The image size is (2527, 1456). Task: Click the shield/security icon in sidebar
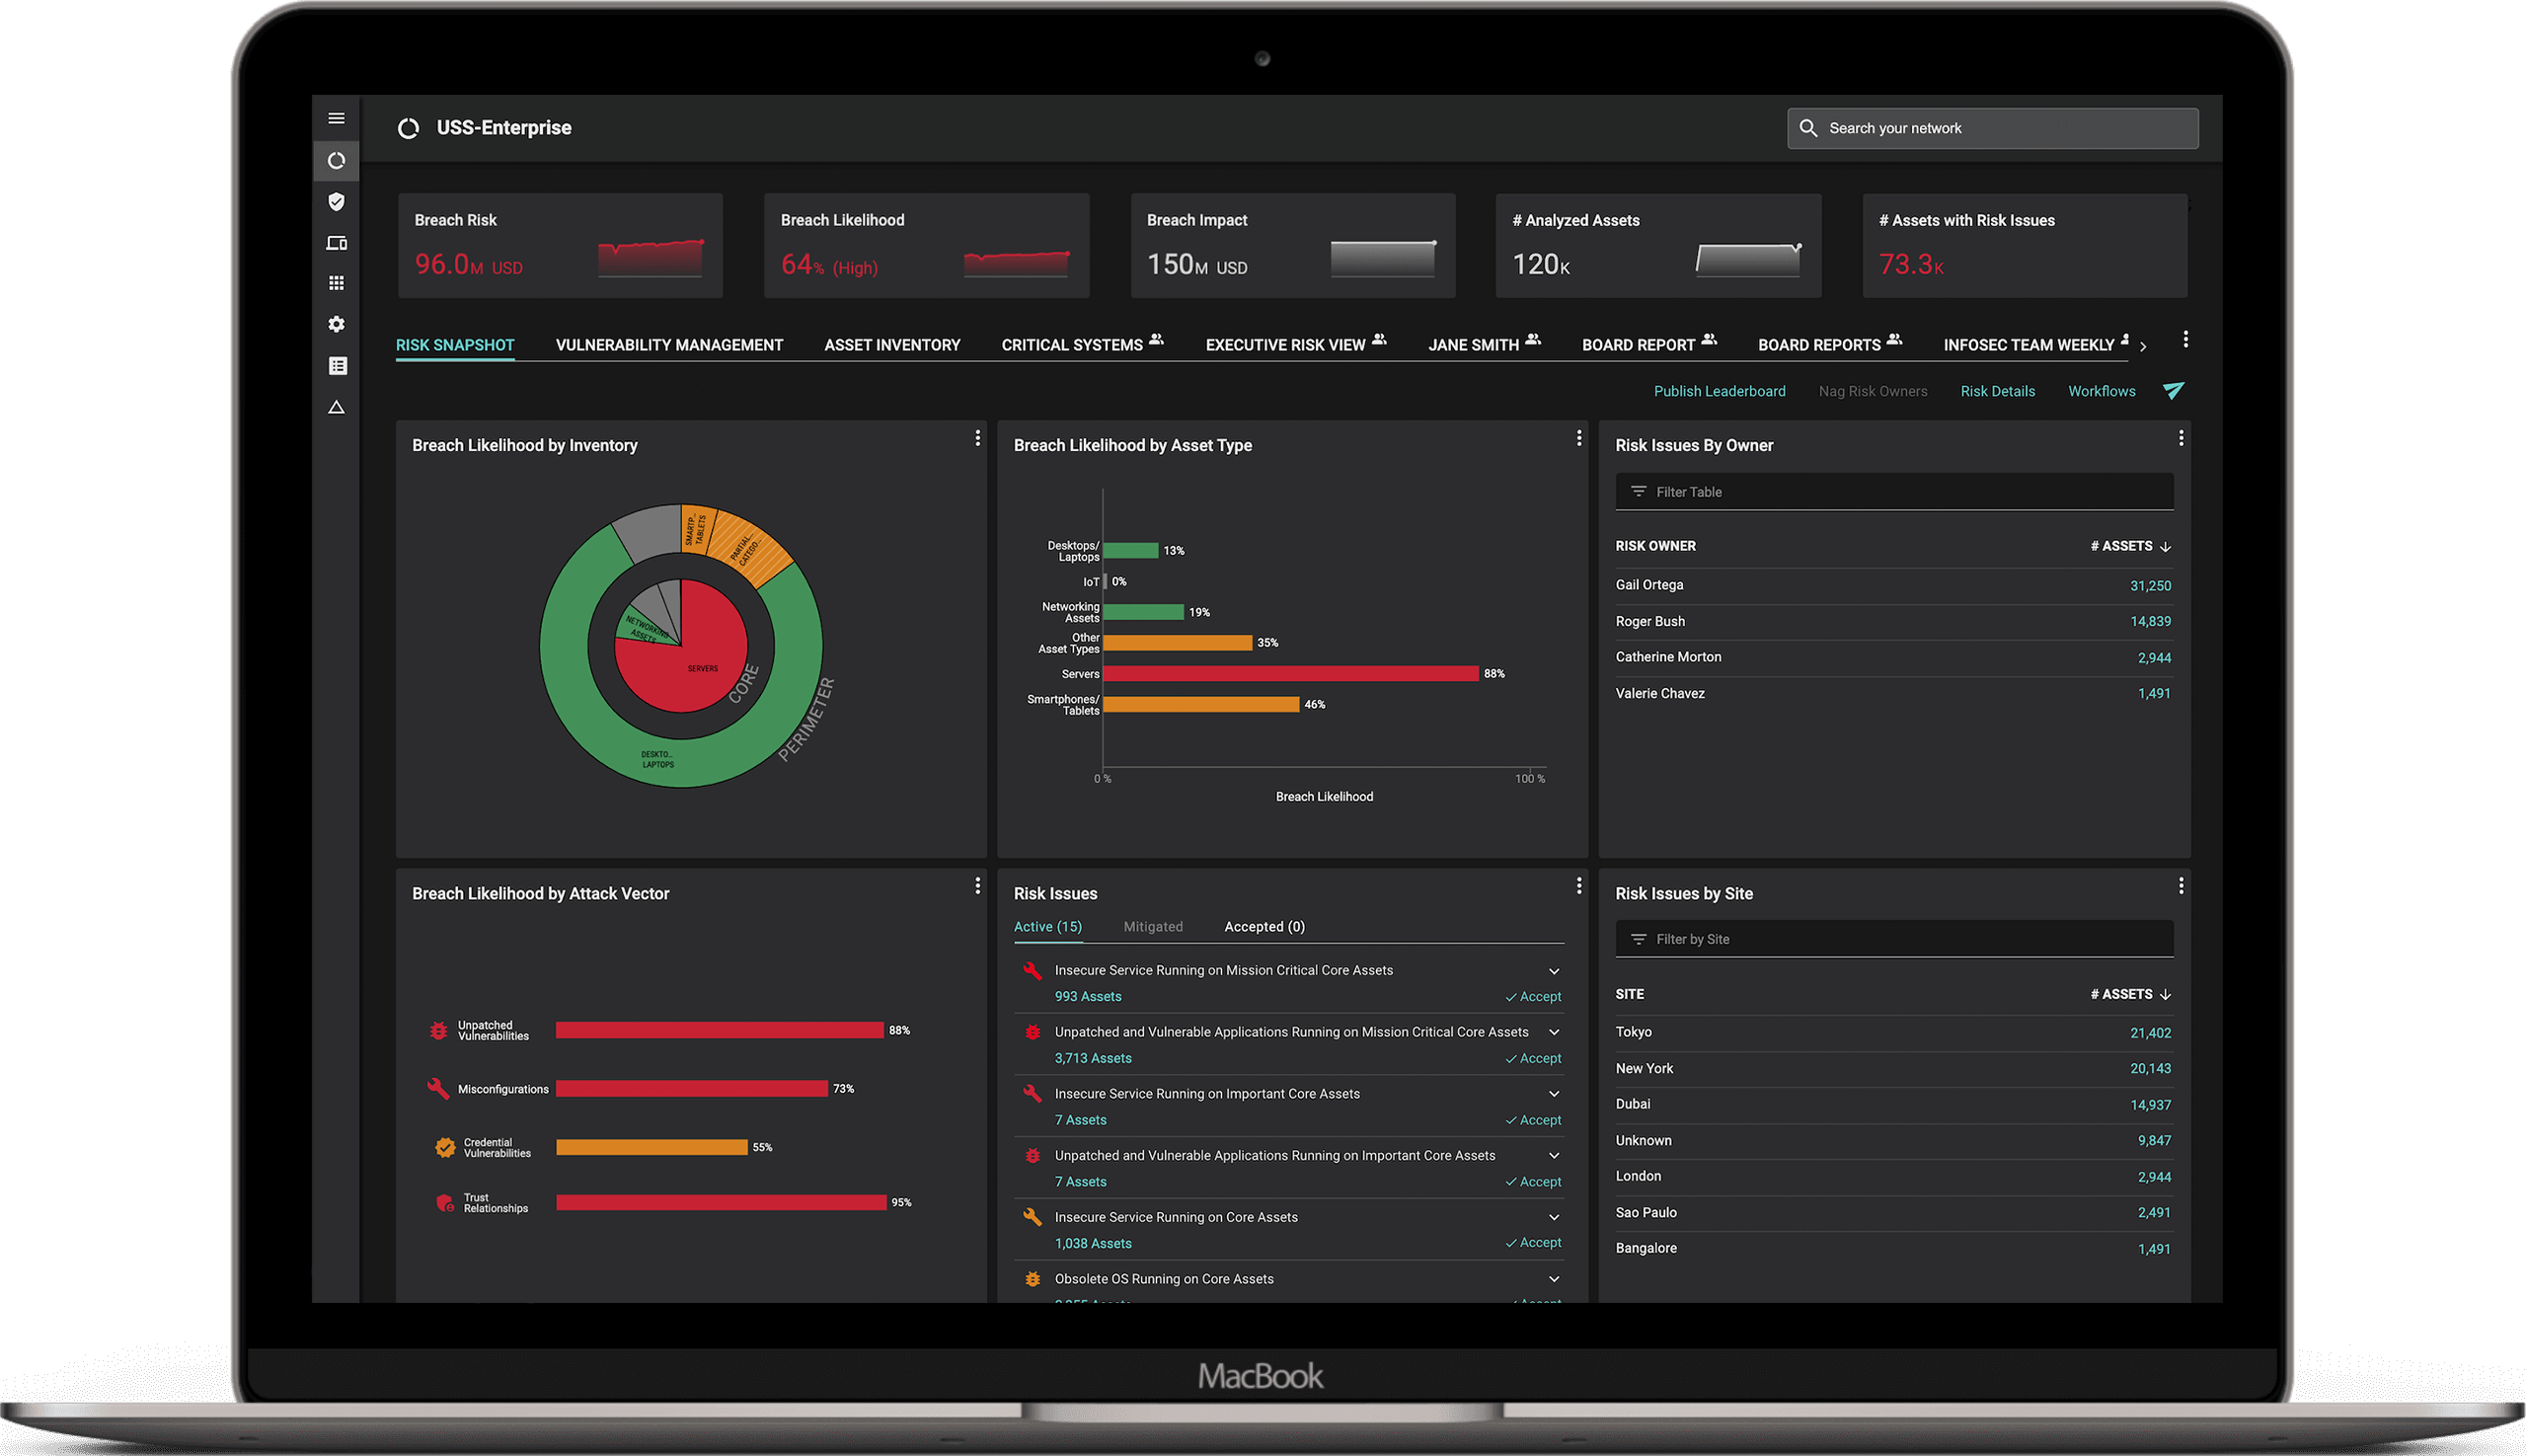[x=335, y=201]
